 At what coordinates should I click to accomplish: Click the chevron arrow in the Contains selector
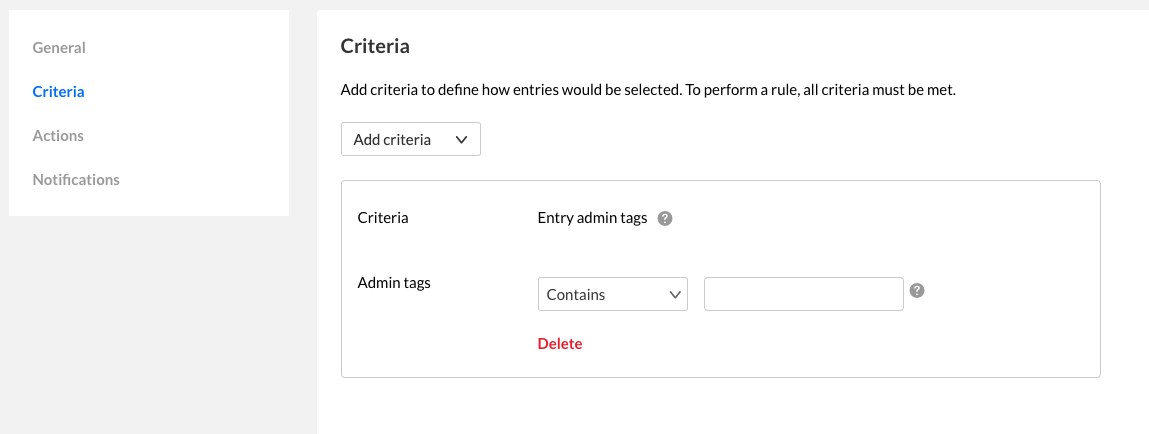click(x=672, y=295)
